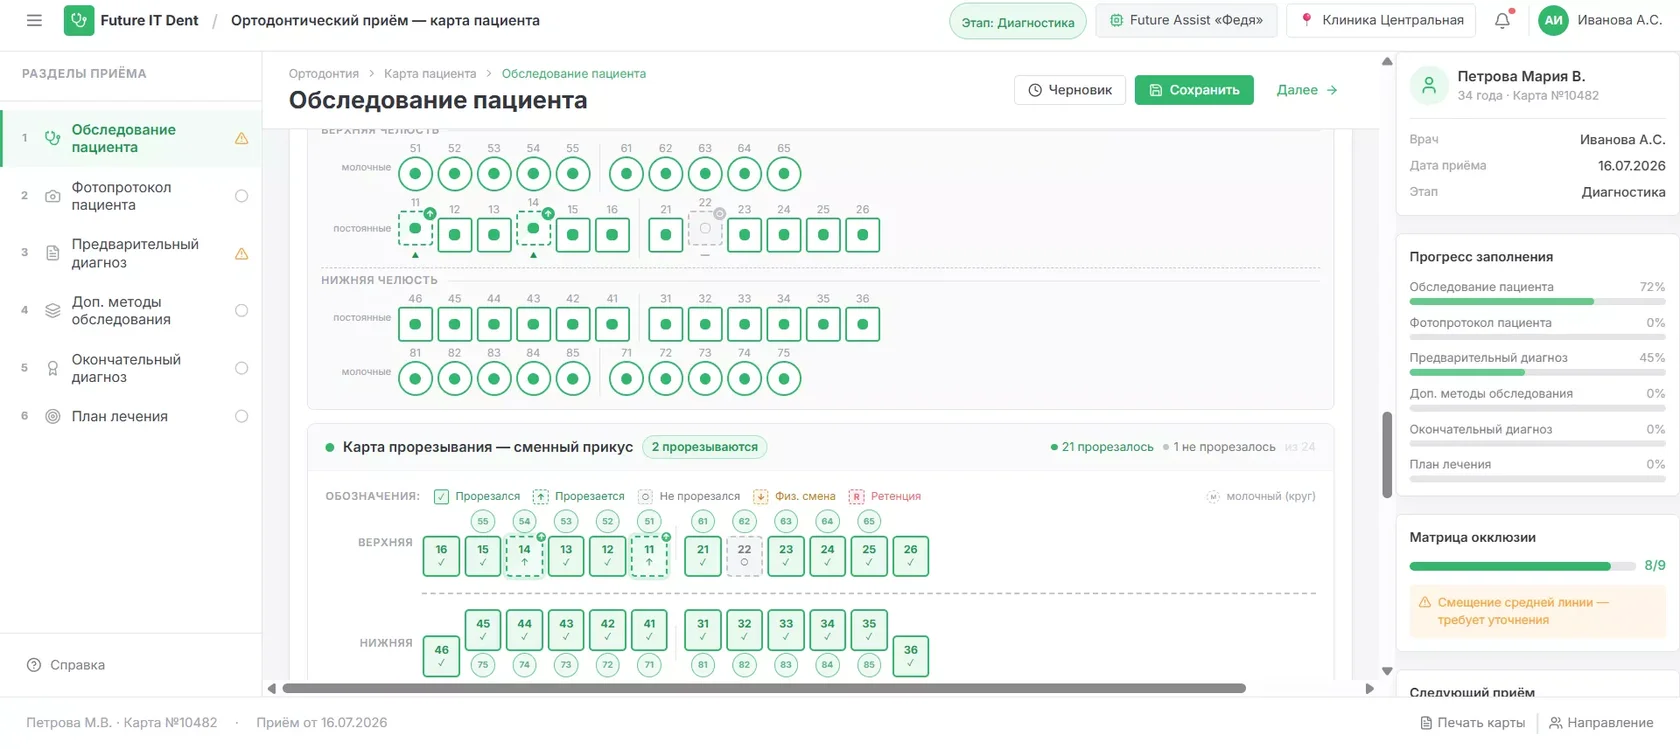This screenshot has width=1680, height=749.
Task: Open Ортодонтия breadcrumb
Action: pyautogui.click(x=324, y=74)
